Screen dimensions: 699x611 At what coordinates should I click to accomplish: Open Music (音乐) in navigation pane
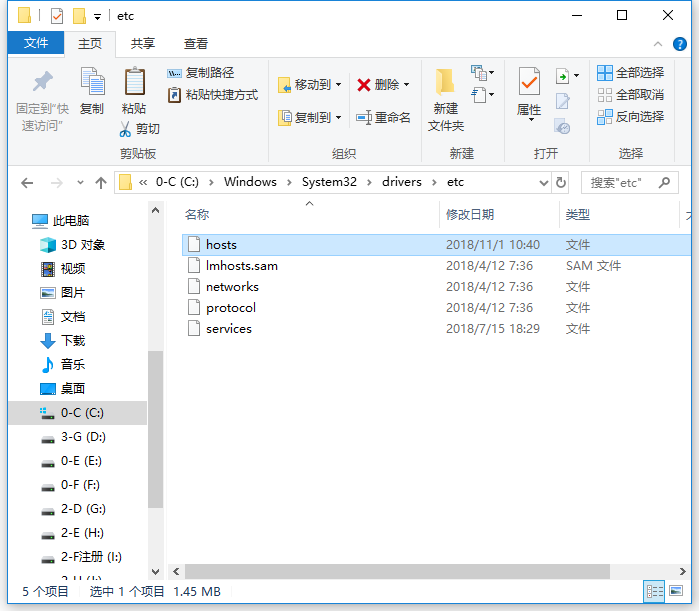[x=63, y=365]
